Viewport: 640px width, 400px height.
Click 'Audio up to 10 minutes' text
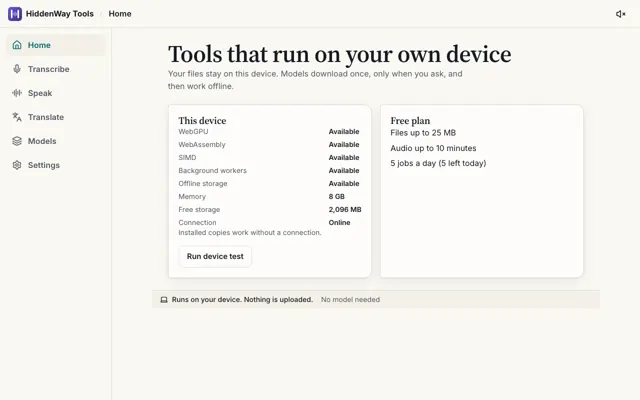point(433,148)
